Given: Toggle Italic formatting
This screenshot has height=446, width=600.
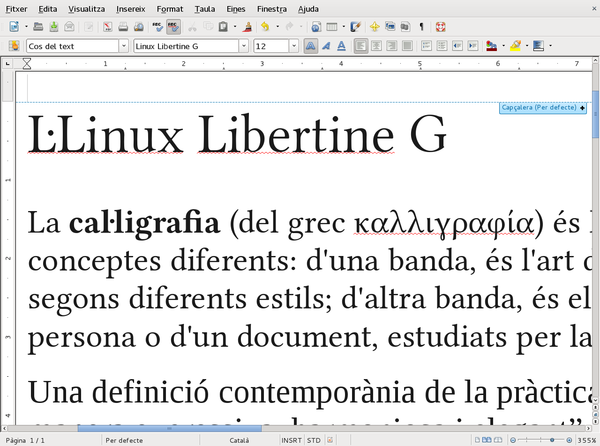Looking at the screenshot, I should tap(326, 46).
